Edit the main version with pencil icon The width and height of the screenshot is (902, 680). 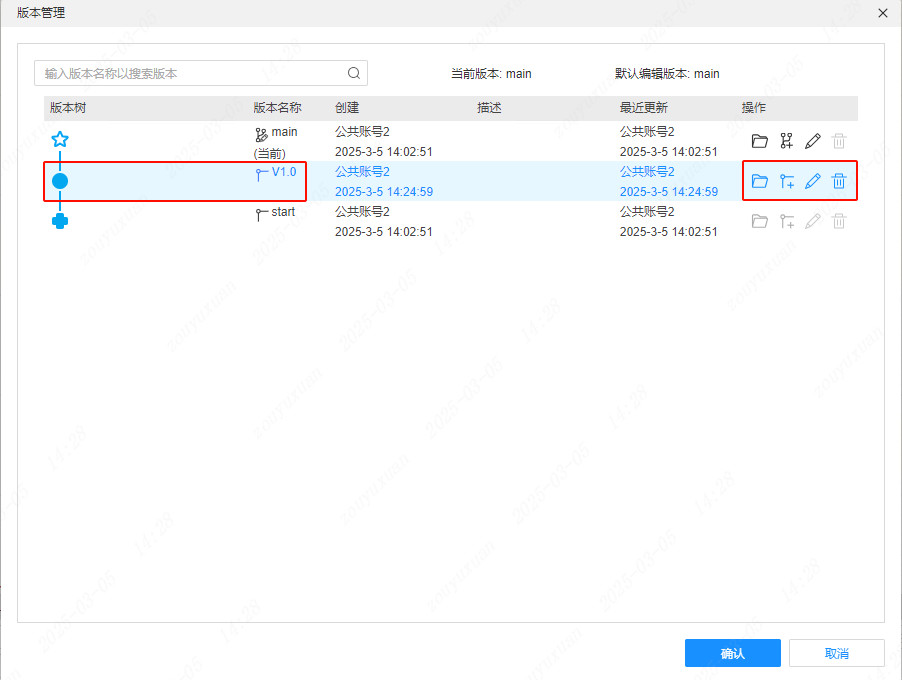812,140
